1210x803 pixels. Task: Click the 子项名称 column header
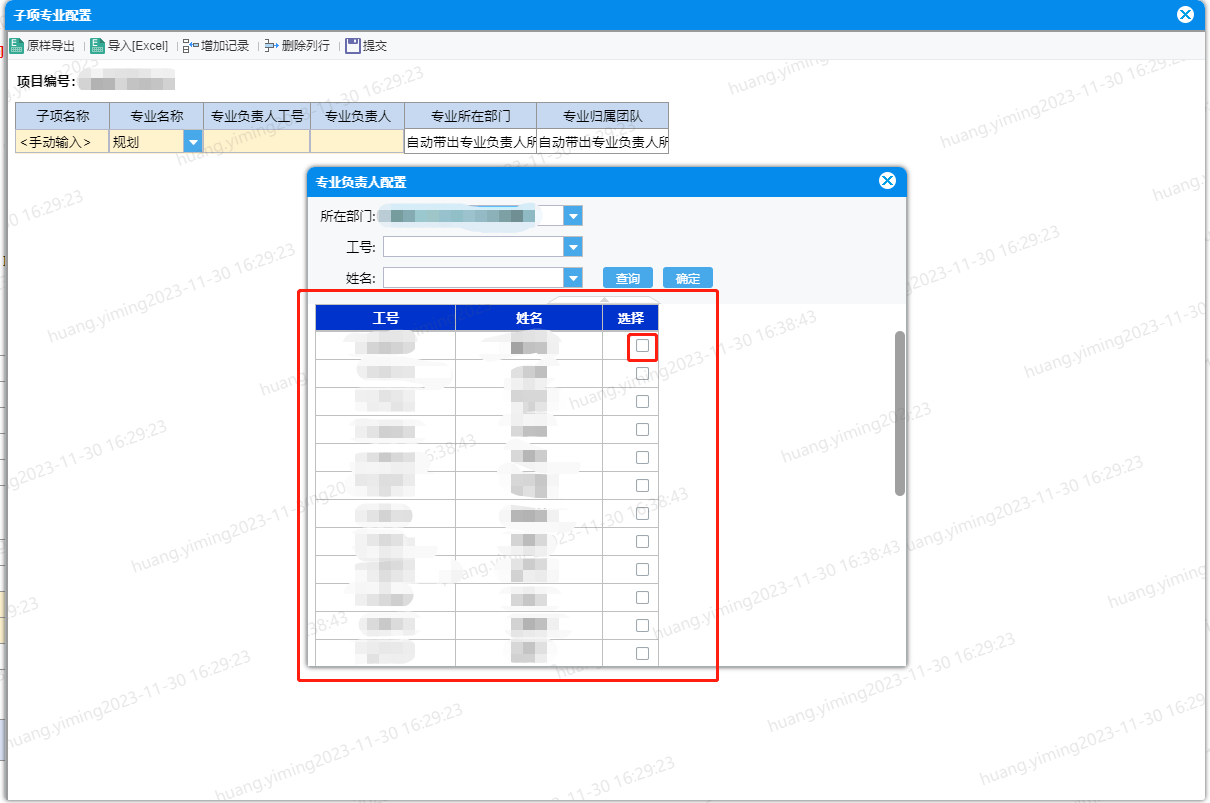[62, 116]
